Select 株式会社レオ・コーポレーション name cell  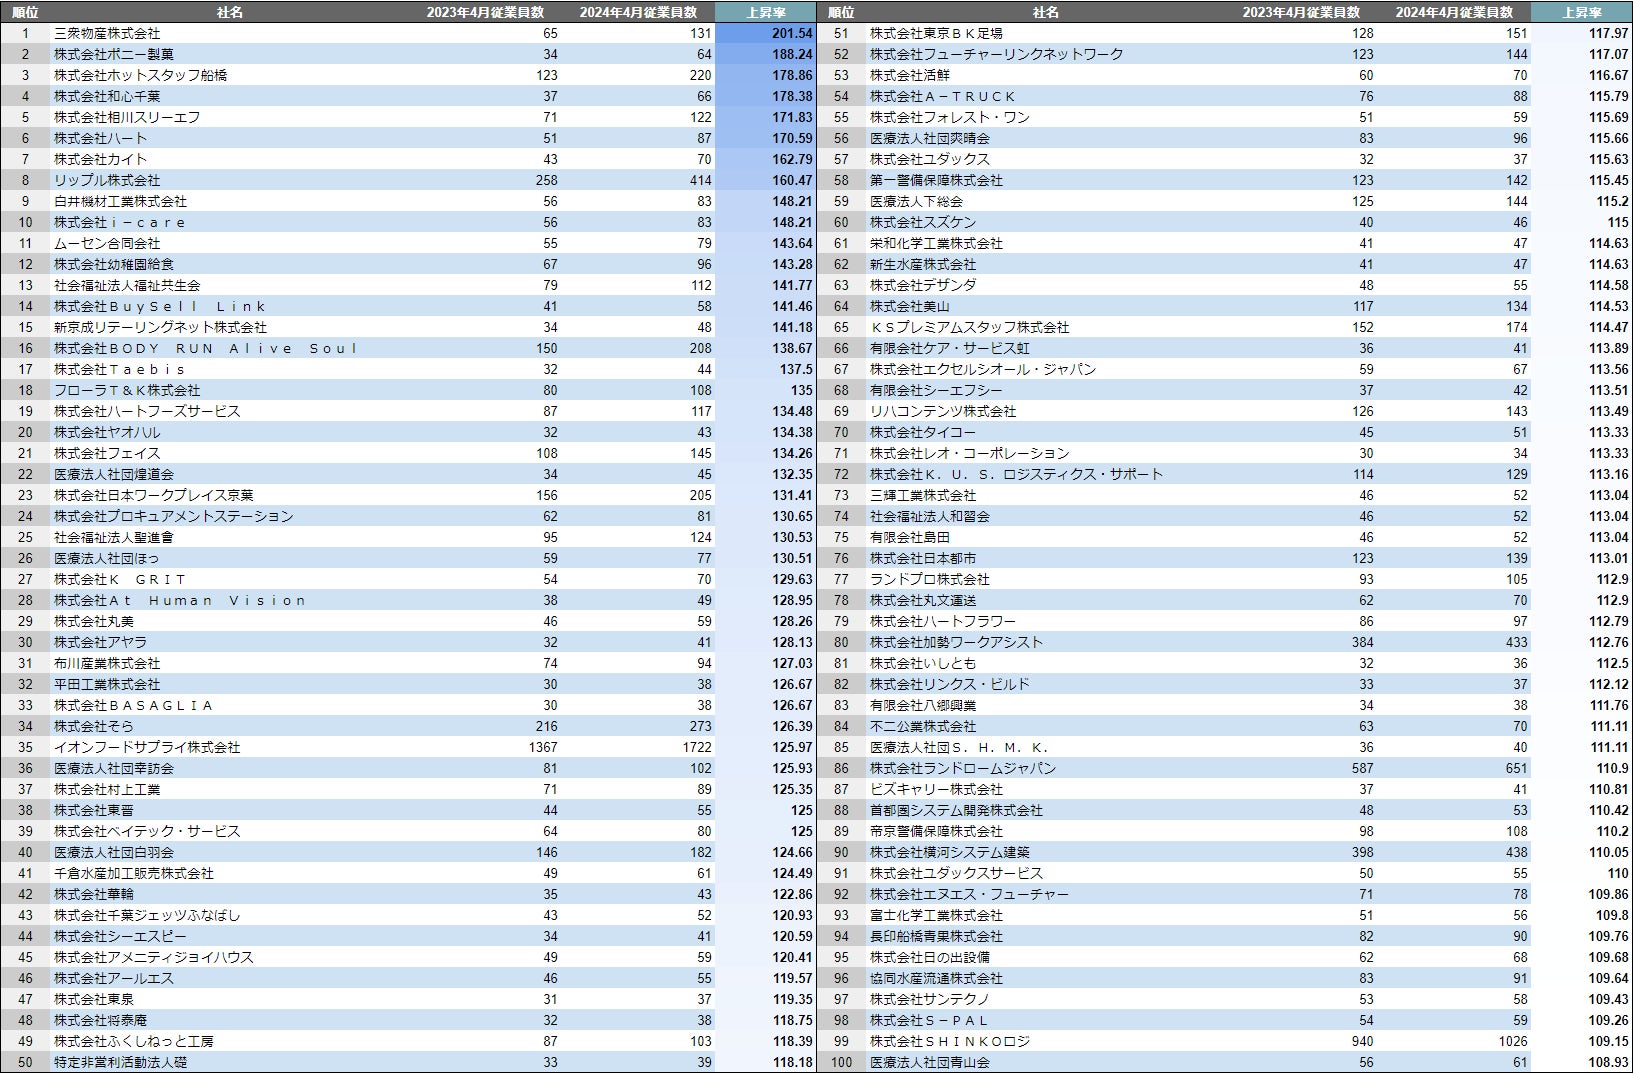pyautogui.click(x=1046, y=453)
